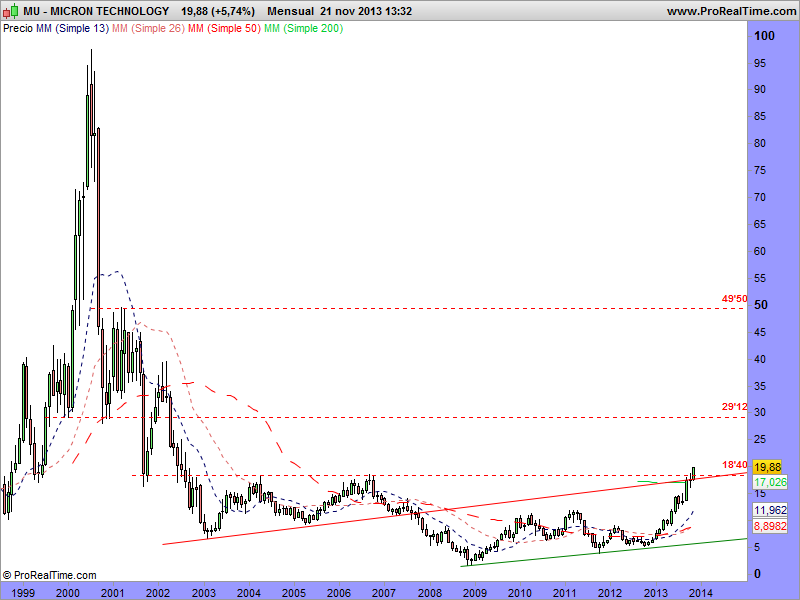This screenshot has width=800, height=600.
Task: Click the 25 value on price axis
Action: [760, 439]
